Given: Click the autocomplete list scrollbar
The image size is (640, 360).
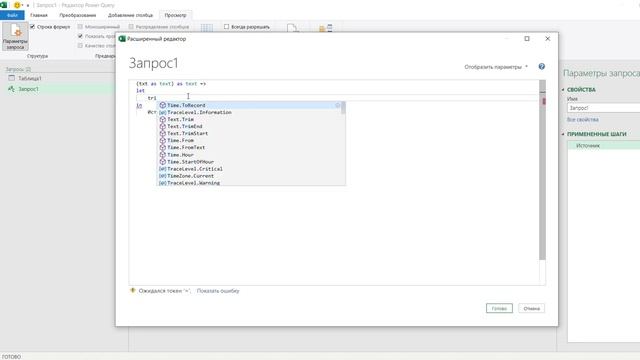Looking at the screenshot, I should (343, 108).
